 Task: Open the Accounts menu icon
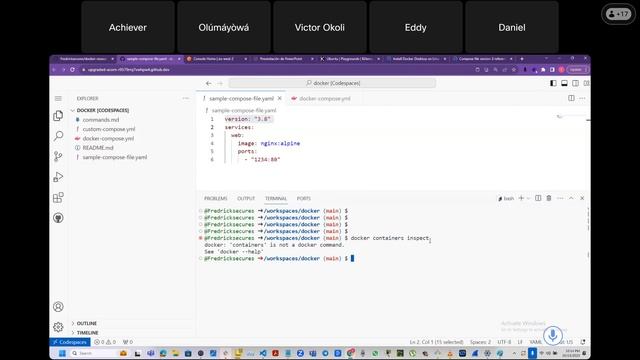point(58,307)
